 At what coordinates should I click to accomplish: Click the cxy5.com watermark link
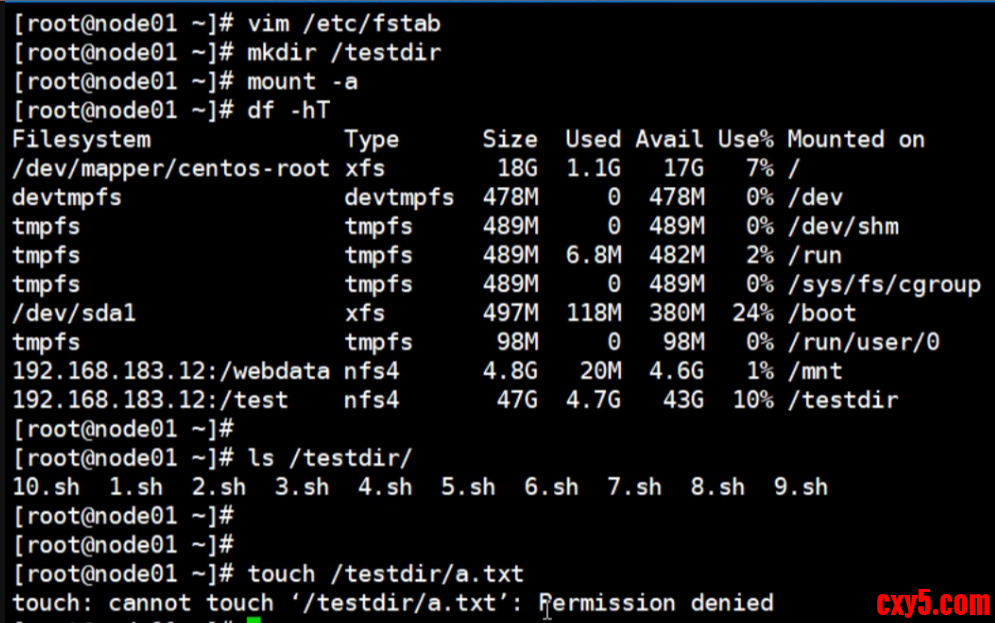[932, 604]
